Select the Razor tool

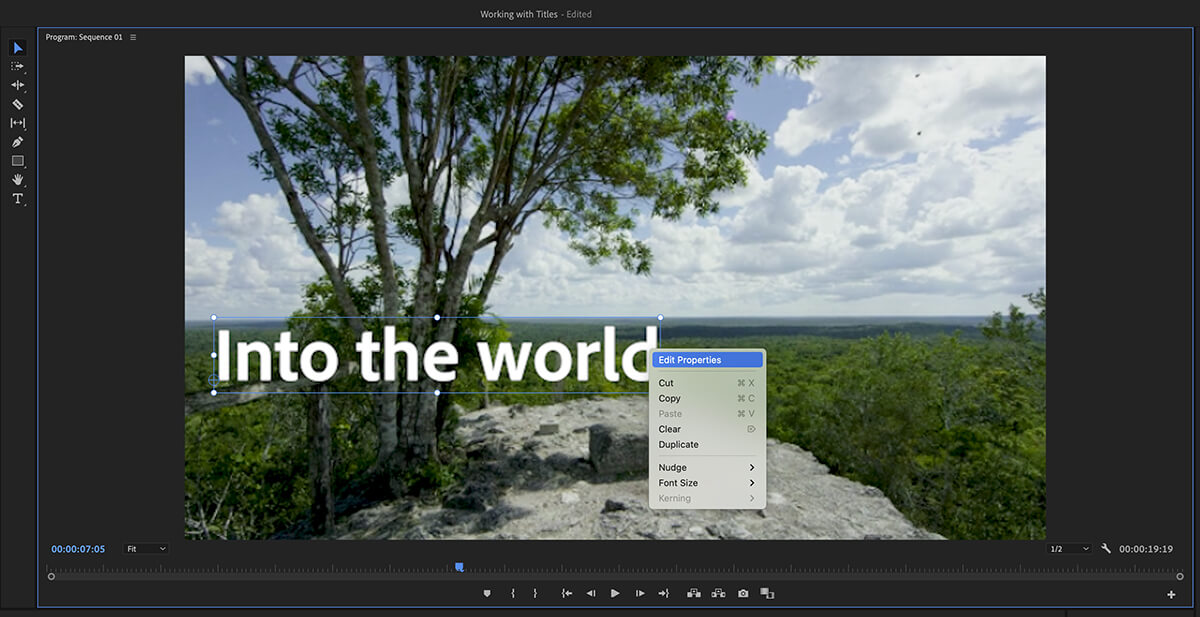17,104
